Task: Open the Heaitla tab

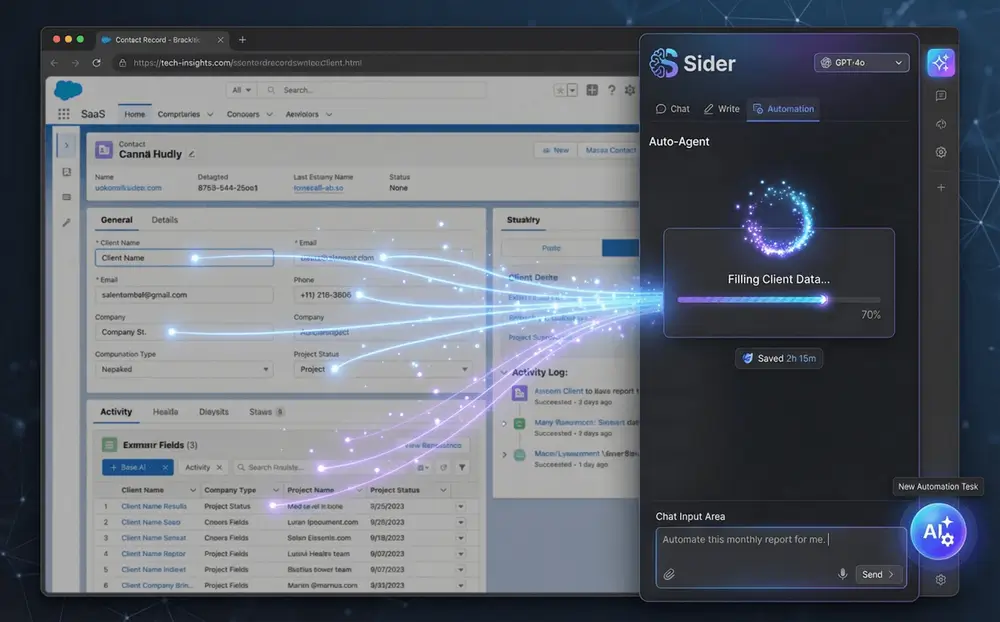Action: coord(165,412)
